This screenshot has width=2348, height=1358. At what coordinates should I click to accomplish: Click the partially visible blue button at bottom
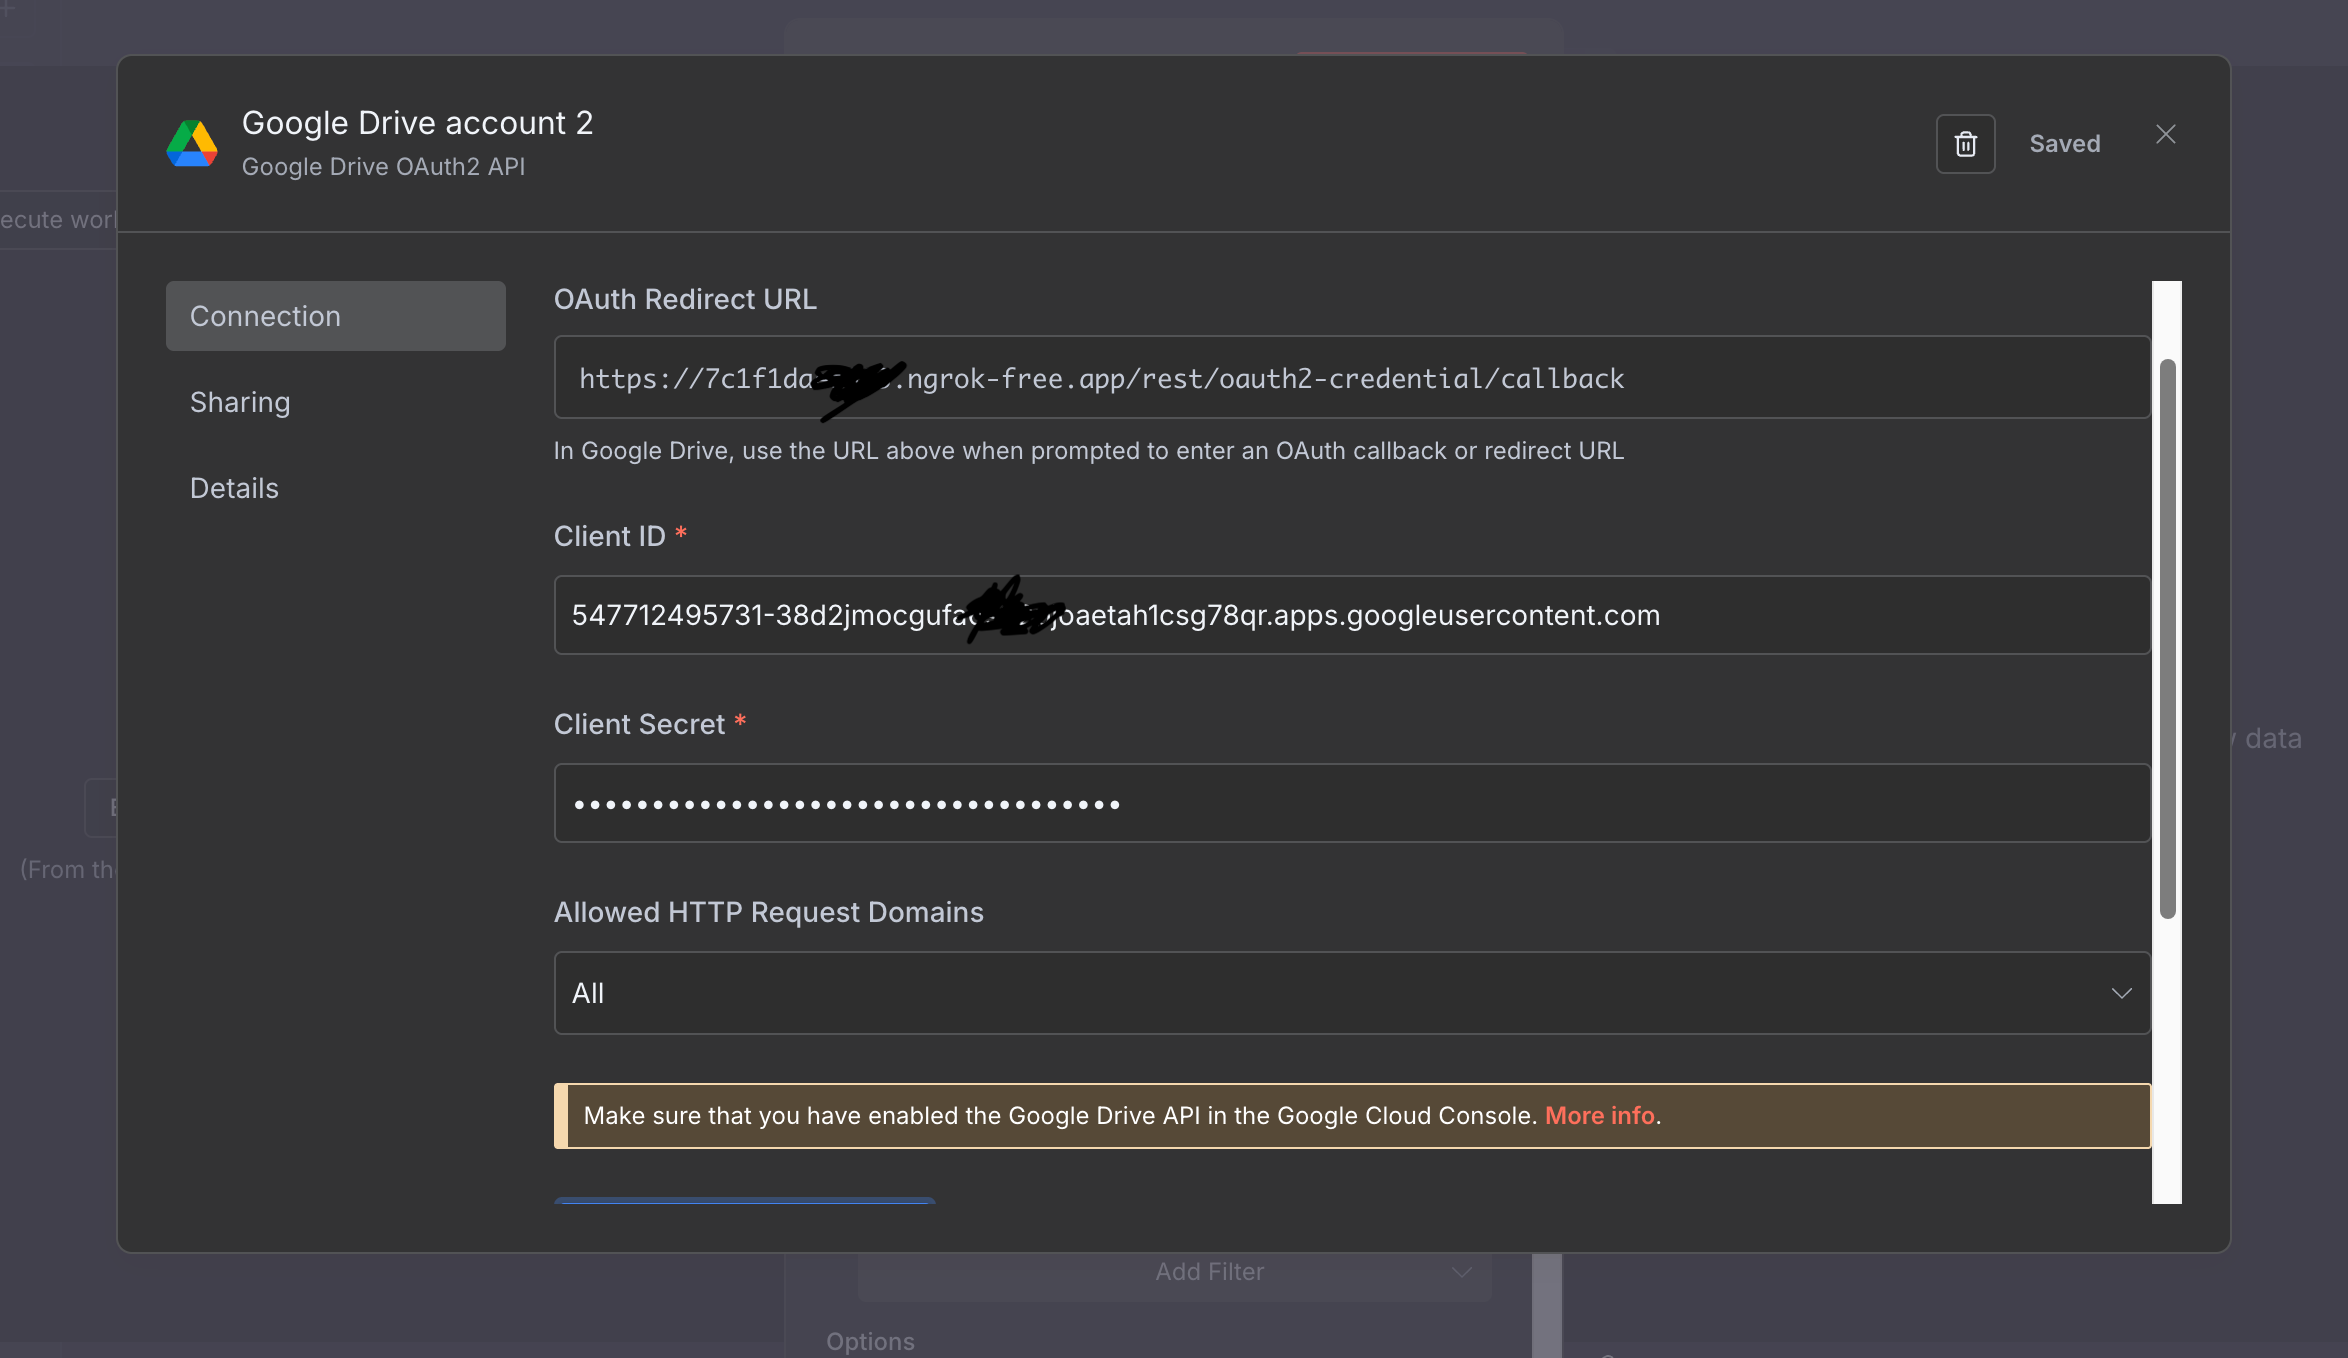tap(744, 1200)
